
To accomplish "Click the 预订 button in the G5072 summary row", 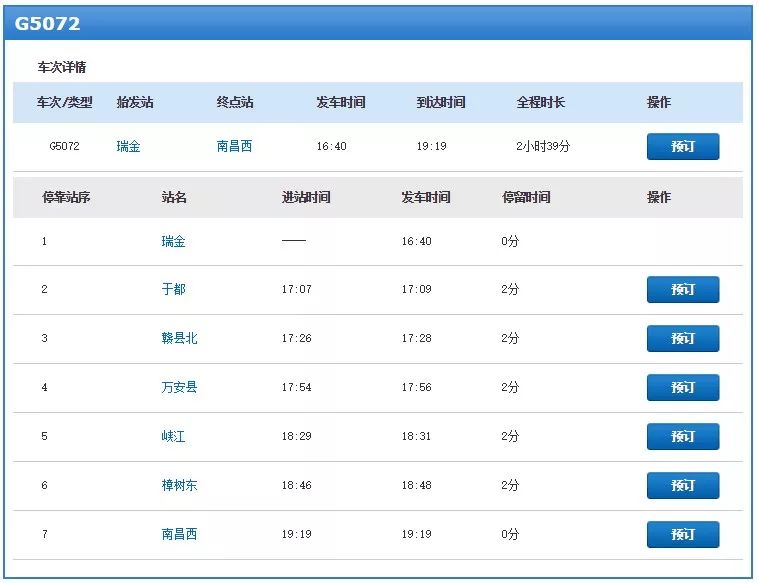I will point(683,146).
